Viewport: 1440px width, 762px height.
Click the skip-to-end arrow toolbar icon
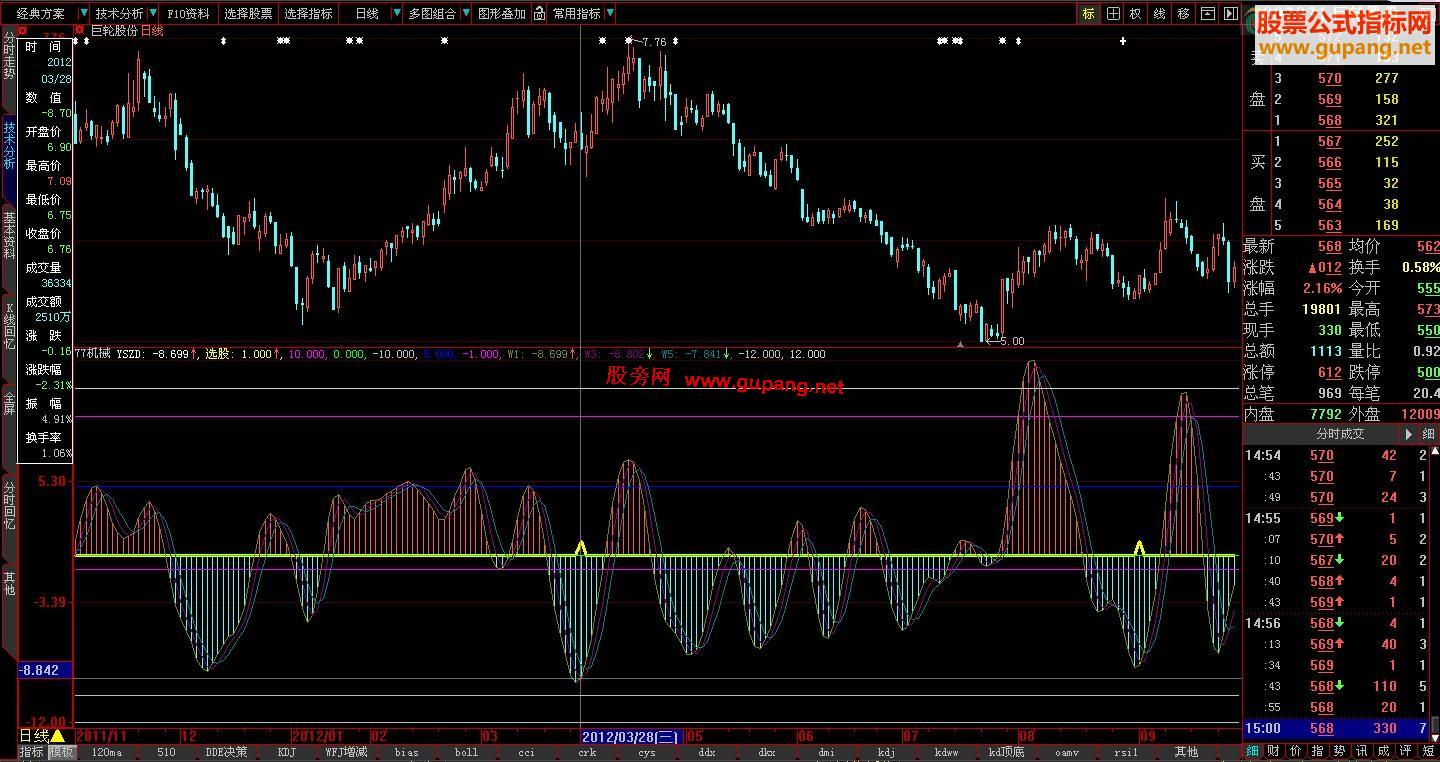pyautogui.click(x=1231, y=14)
